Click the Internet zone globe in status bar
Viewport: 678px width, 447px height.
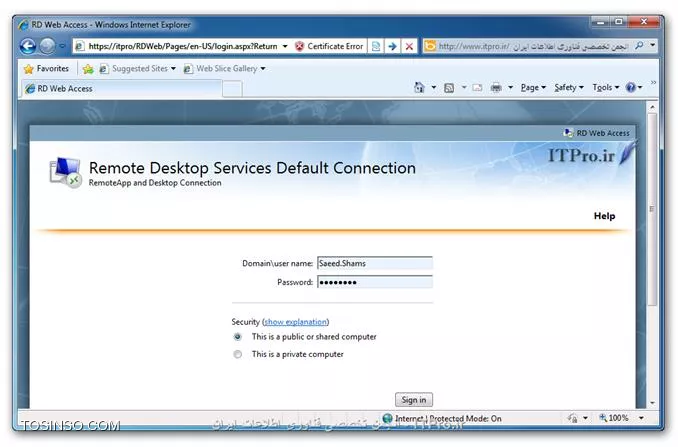(388, 418)
